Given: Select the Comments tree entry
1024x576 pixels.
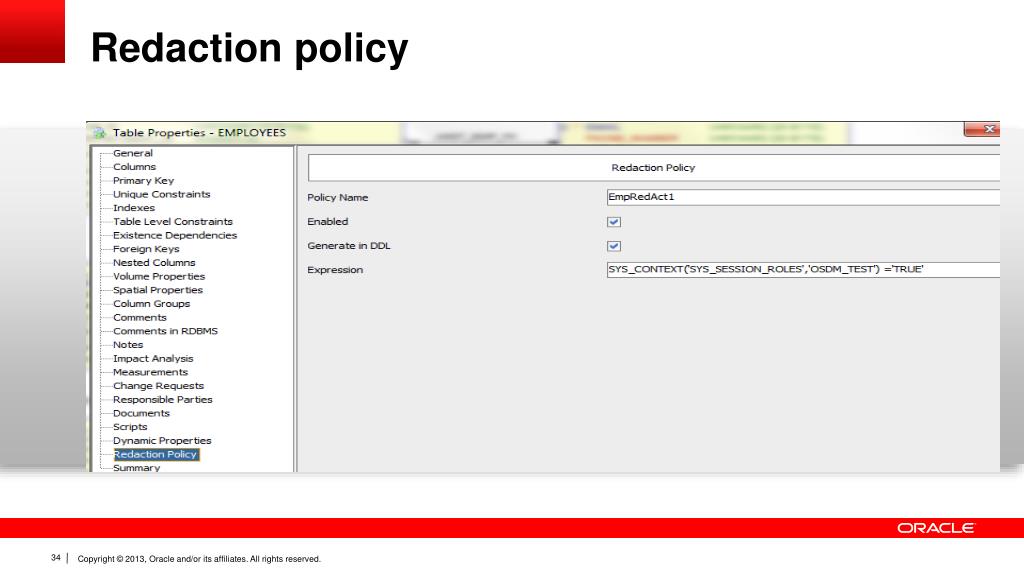Looking at the screenshot, I should click(x=140, y=317).
